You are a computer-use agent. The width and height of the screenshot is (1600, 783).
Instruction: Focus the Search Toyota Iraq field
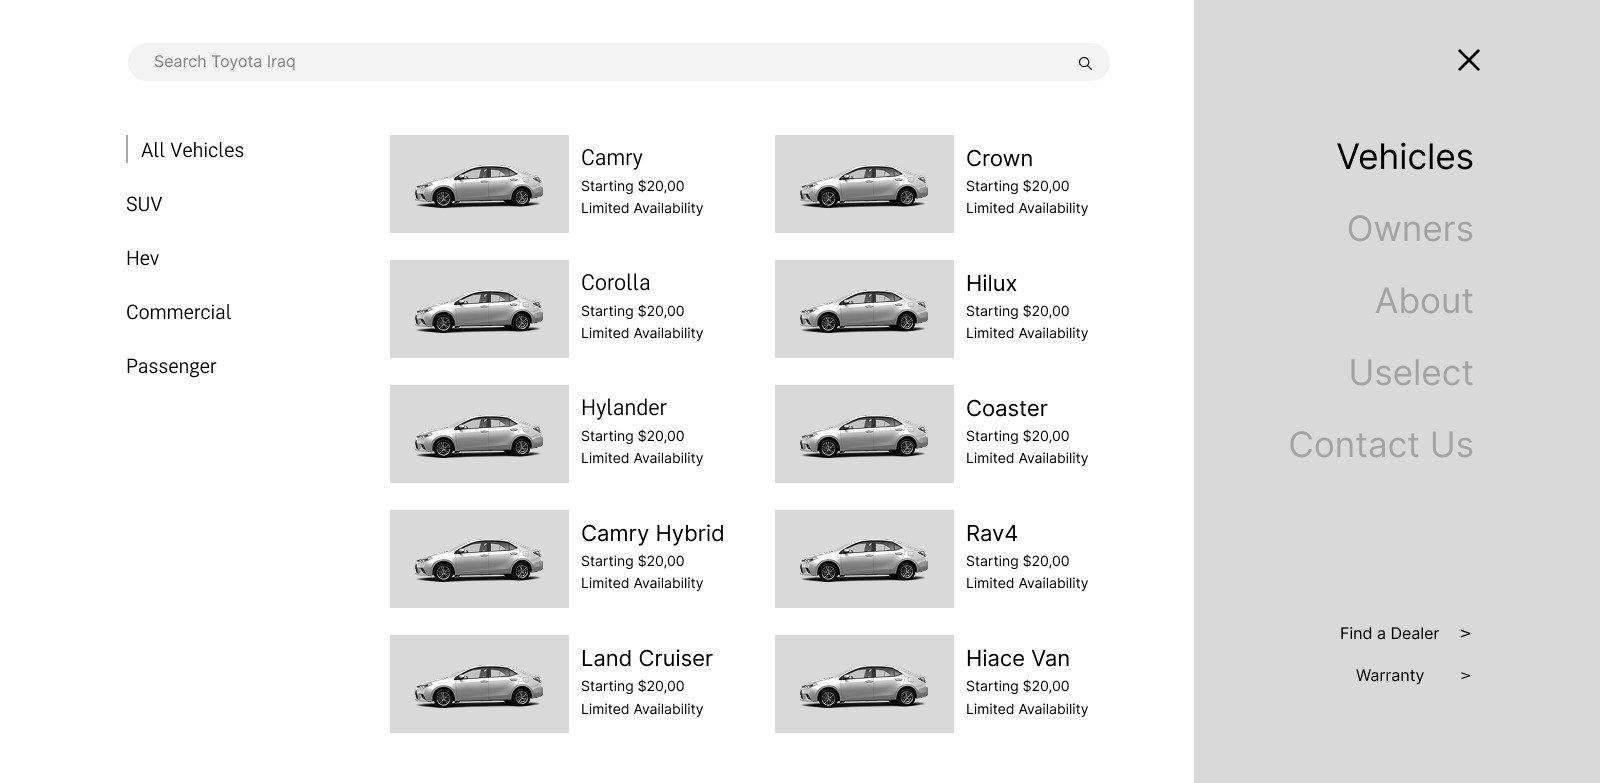(x=618, y=62)
